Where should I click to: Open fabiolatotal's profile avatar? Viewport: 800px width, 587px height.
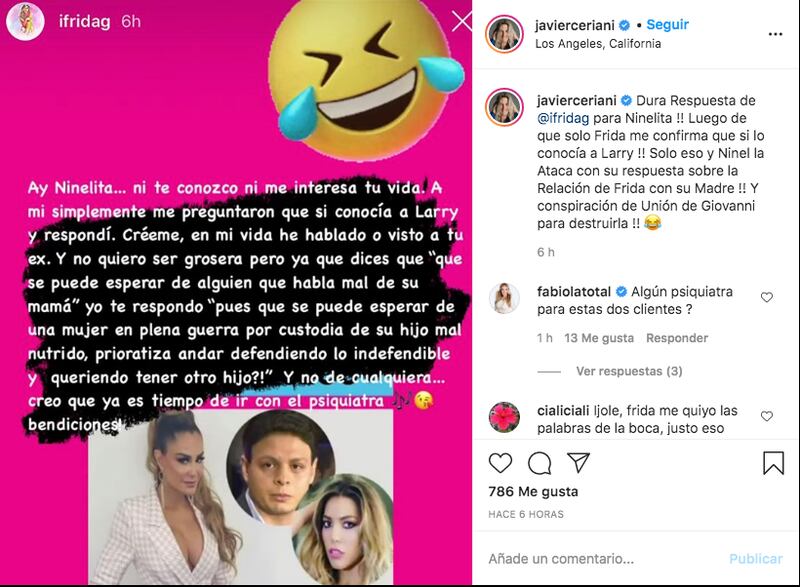(504, 298)
